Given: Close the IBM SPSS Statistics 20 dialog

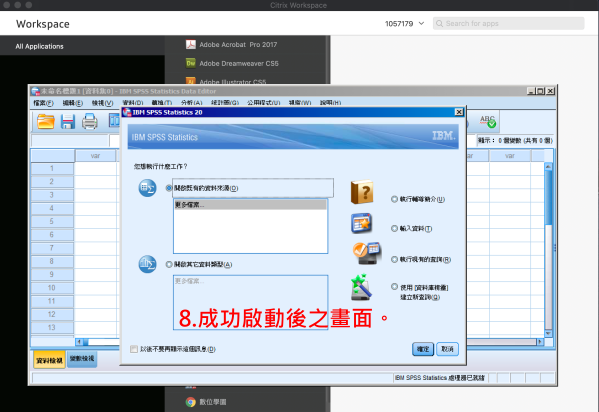Looking at the screenshot, I should [459, 112].
